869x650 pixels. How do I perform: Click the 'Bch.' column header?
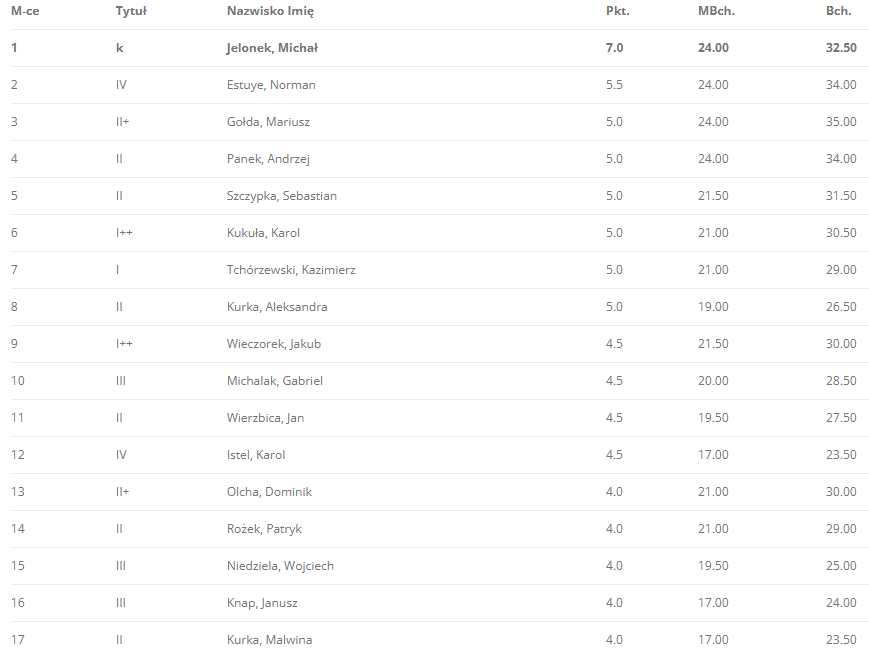point(839,11)
